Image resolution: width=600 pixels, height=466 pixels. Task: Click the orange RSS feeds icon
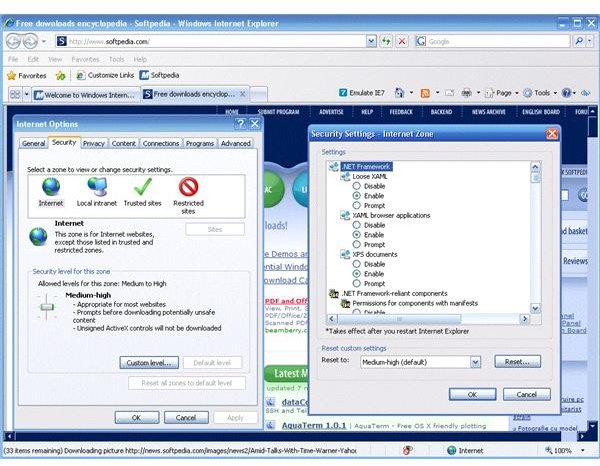tap(425, 93)
